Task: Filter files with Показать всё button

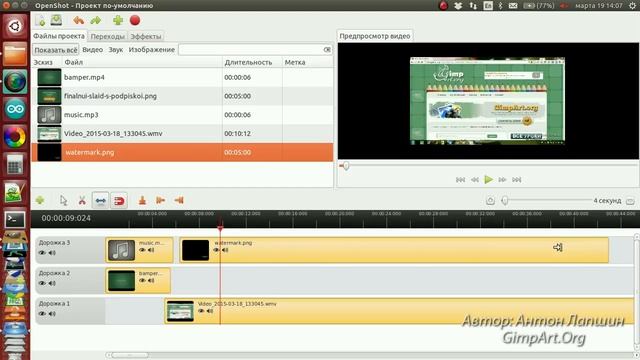Action: (x=56, y=50)
